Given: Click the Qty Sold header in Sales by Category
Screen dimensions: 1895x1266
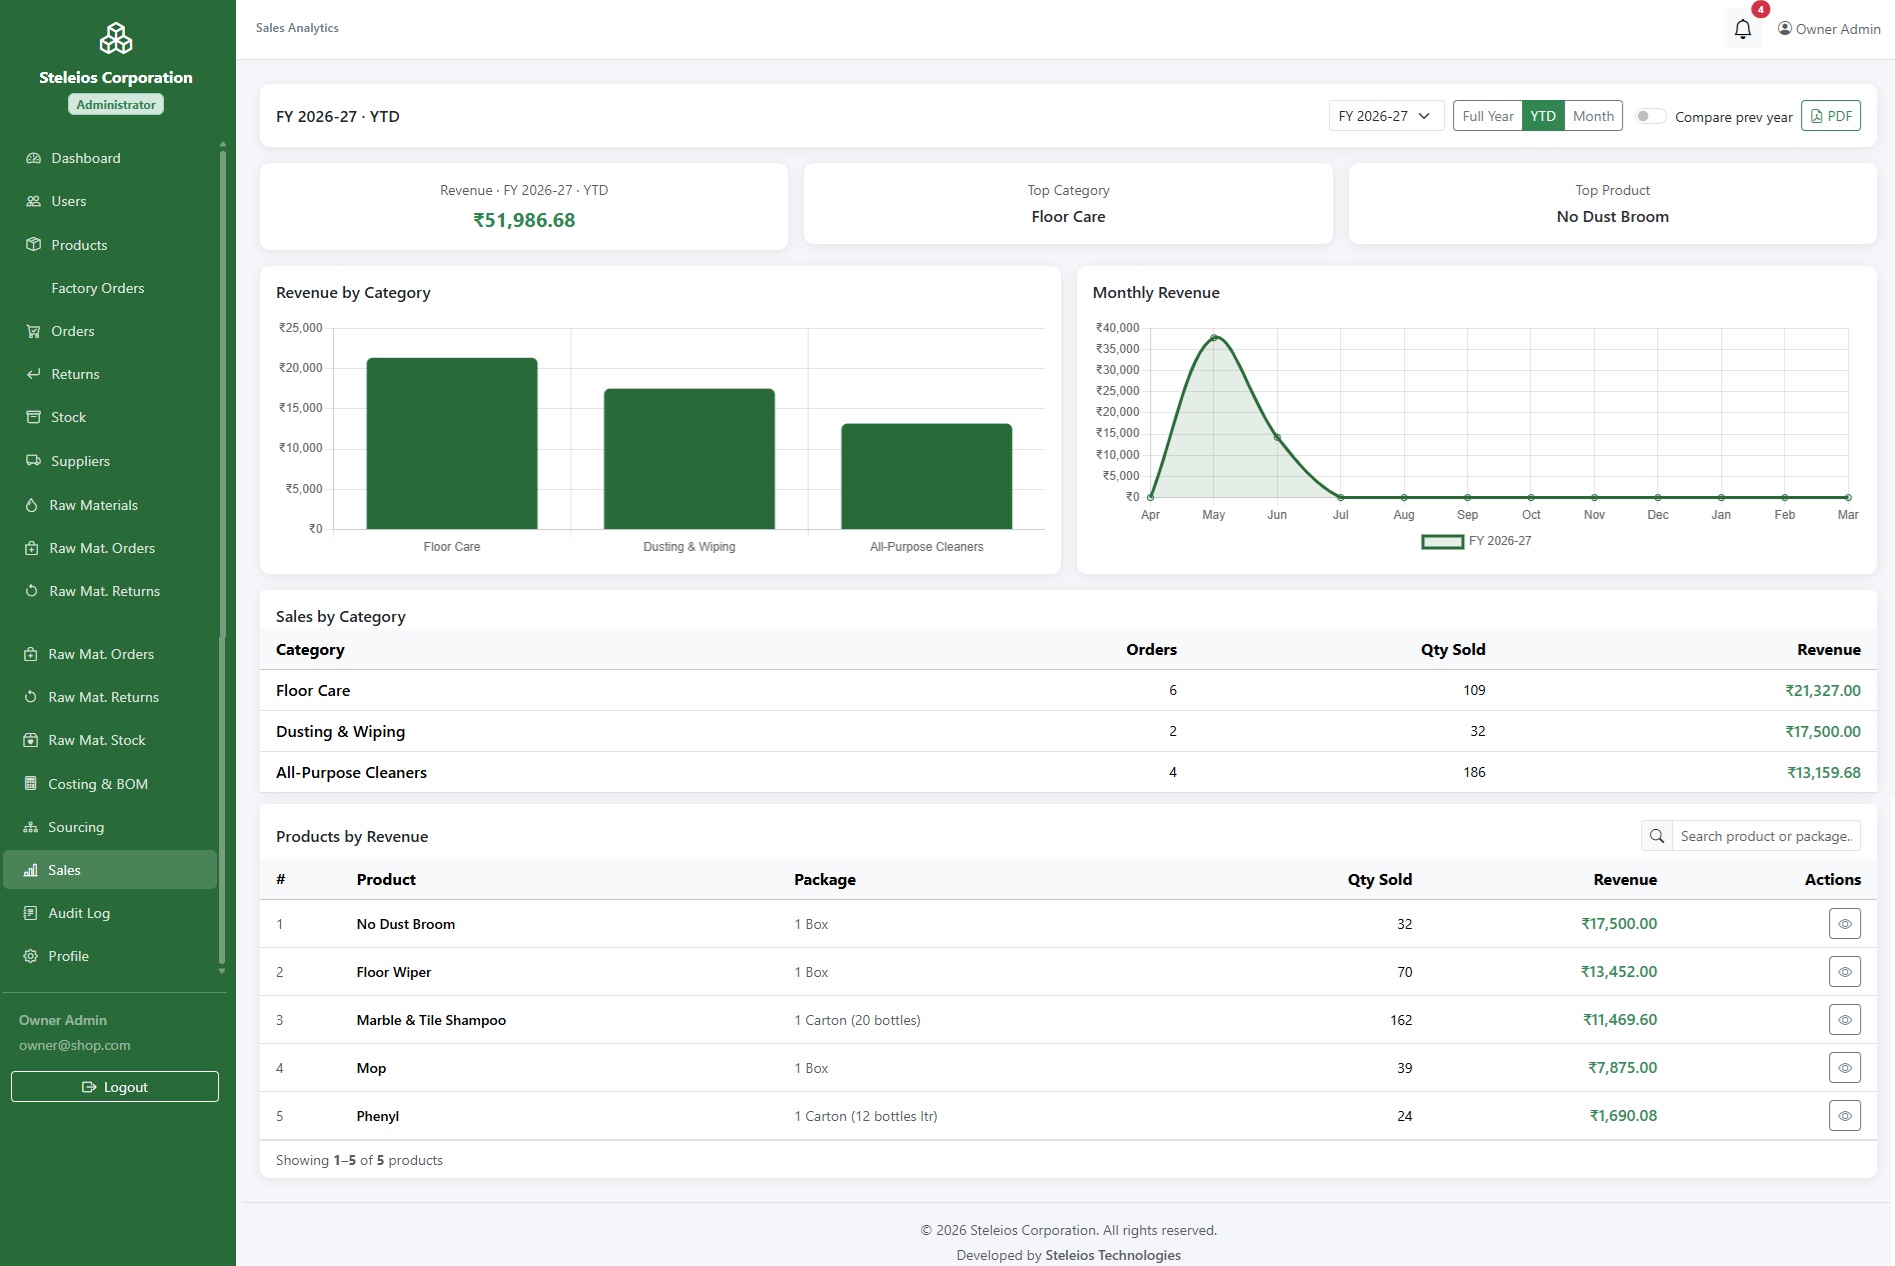Looking at the screenshot, I should [1453, 649].
